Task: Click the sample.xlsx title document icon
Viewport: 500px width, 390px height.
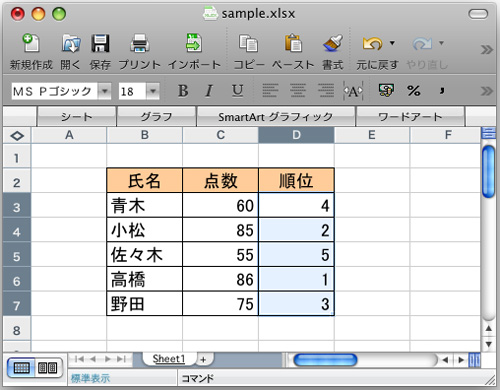Action: [x=211, y=14]
